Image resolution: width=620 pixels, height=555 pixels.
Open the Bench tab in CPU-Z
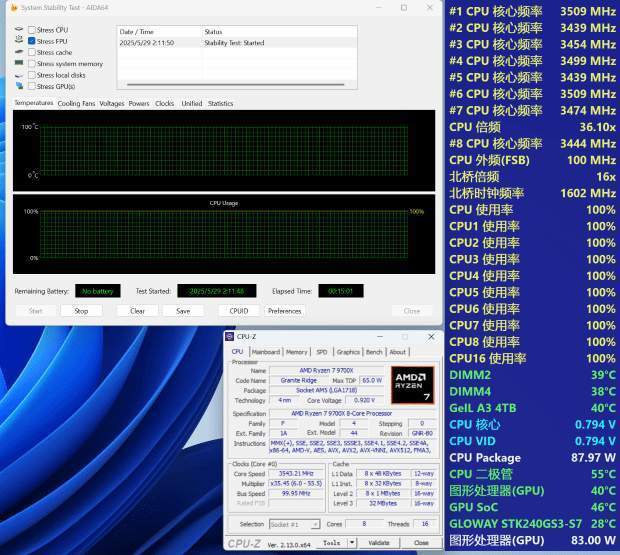pos(374,352)
